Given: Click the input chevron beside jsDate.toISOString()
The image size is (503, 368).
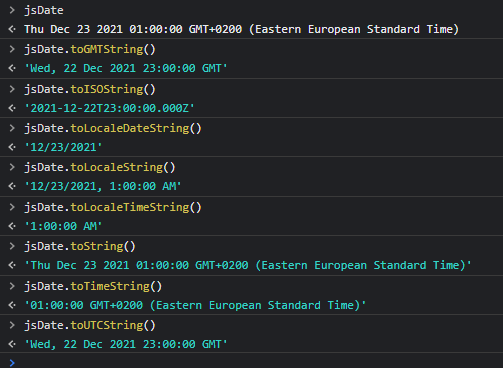Looking at the screenshot, I should (12, 89).
